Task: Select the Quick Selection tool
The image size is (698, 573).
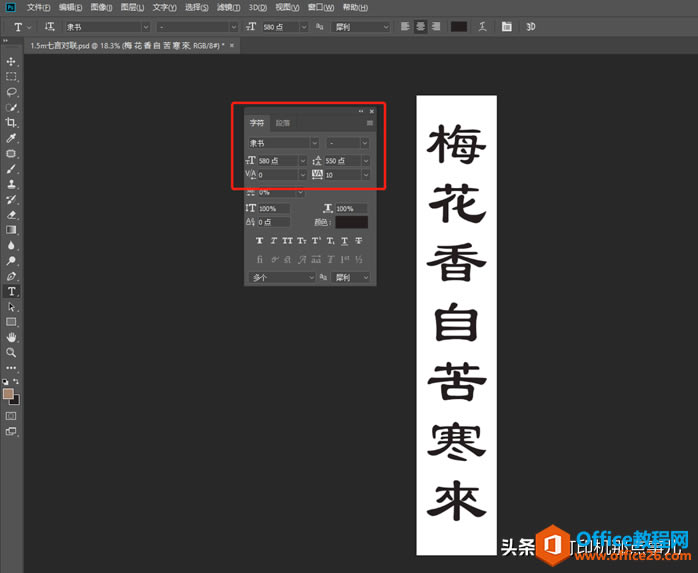Action: [x=11, y=108]
